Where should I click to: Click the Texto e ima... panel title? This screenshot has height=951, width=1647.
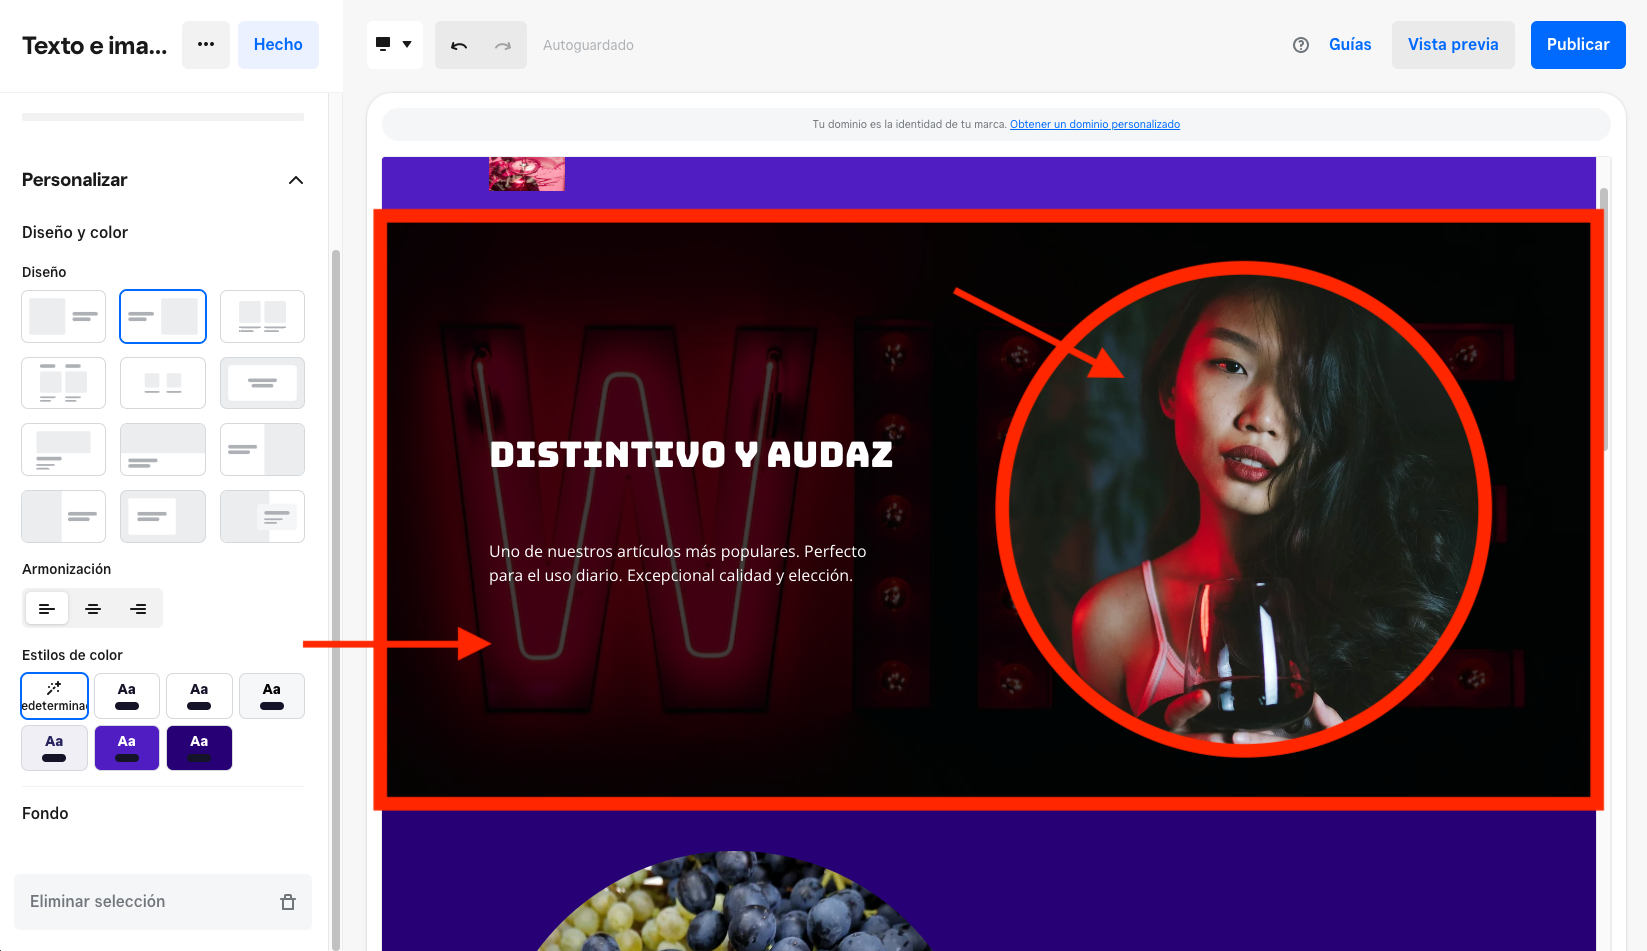(x=95, y=46)
